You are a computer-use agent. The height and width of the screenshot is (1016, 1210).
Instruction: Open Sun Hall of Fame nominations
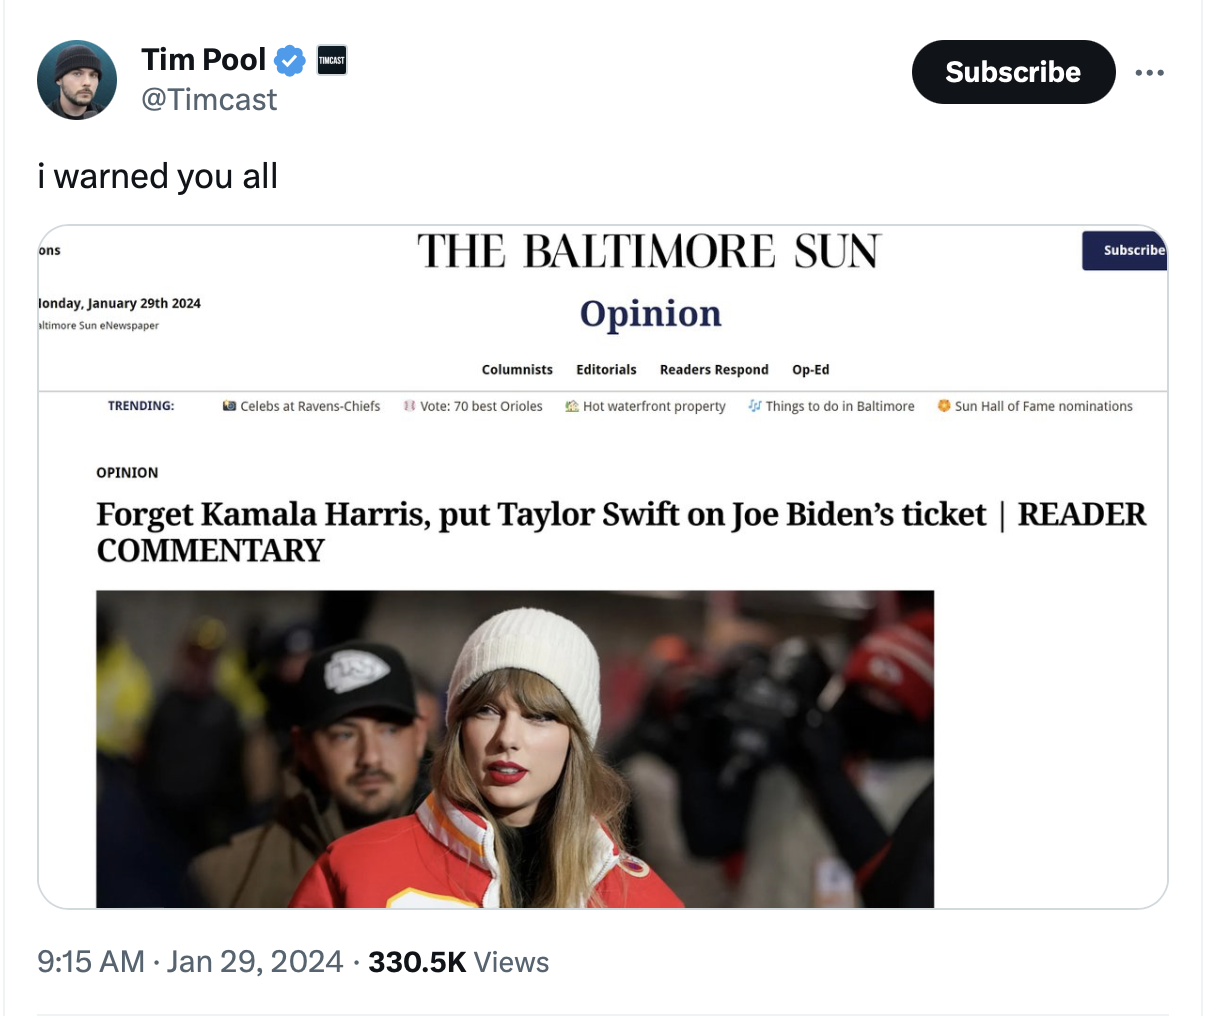point(1044,406)
